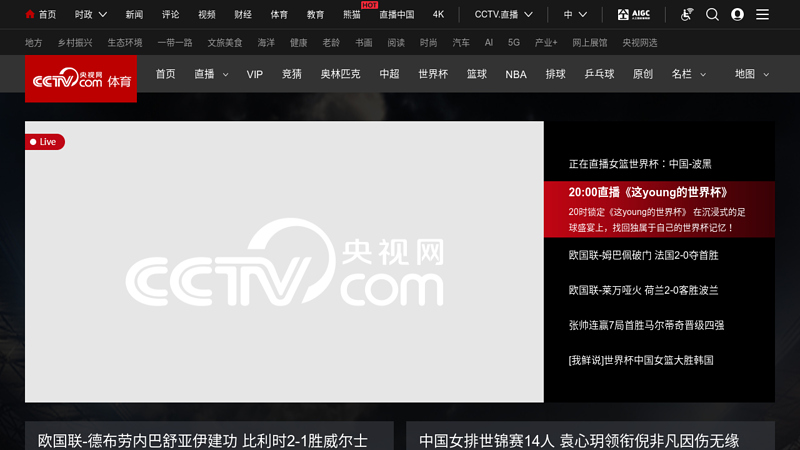Click the AIGC logo icon

[634, 14]
